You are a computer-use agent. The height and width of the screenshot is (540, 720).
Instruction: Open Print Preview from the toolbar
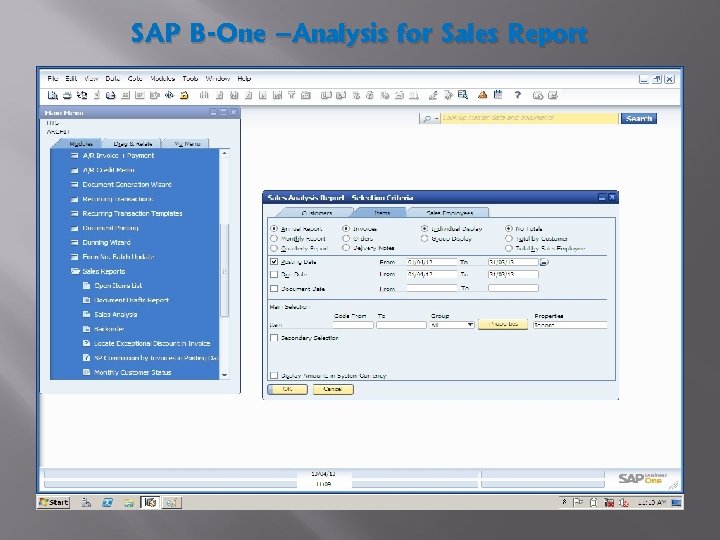(x=53, y=95)
